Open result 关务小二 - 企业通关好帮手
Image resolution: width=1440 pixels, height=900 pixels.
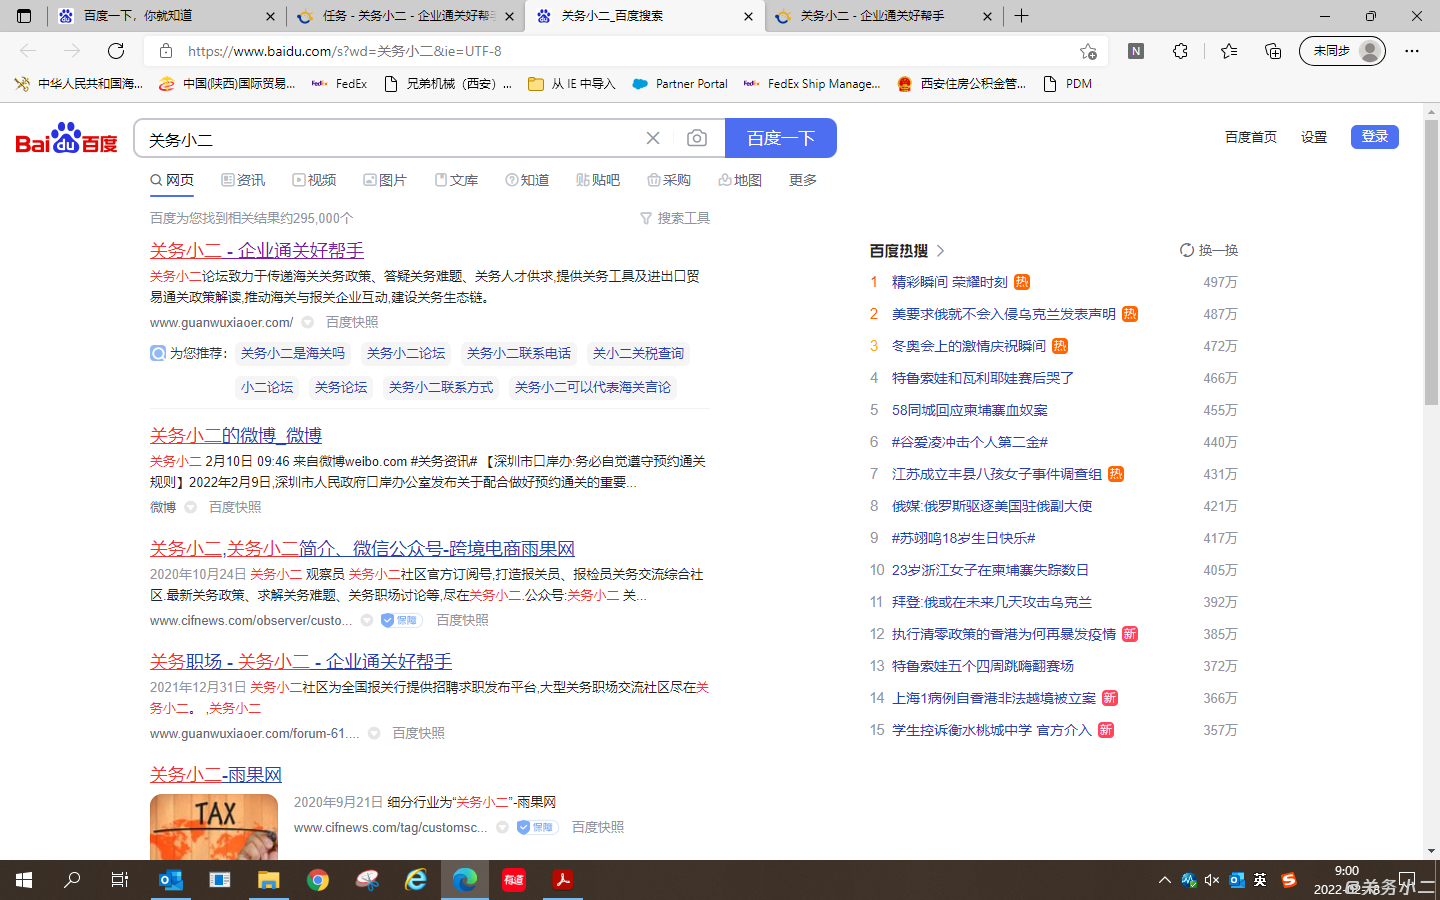click(x=257, y=250)
